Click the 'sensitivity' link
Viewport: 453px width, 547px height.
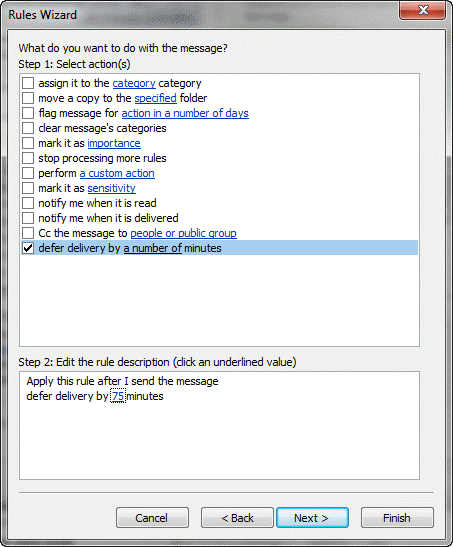tap(112, 188)
